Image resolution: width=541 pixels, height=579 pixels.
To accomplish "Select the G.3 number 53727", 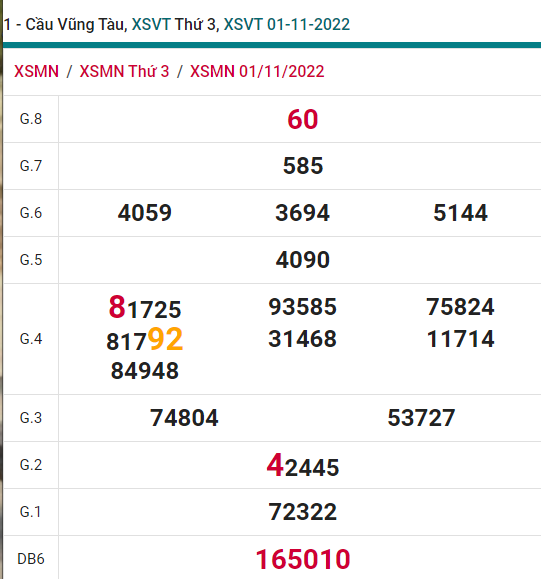I will point(421,418).
